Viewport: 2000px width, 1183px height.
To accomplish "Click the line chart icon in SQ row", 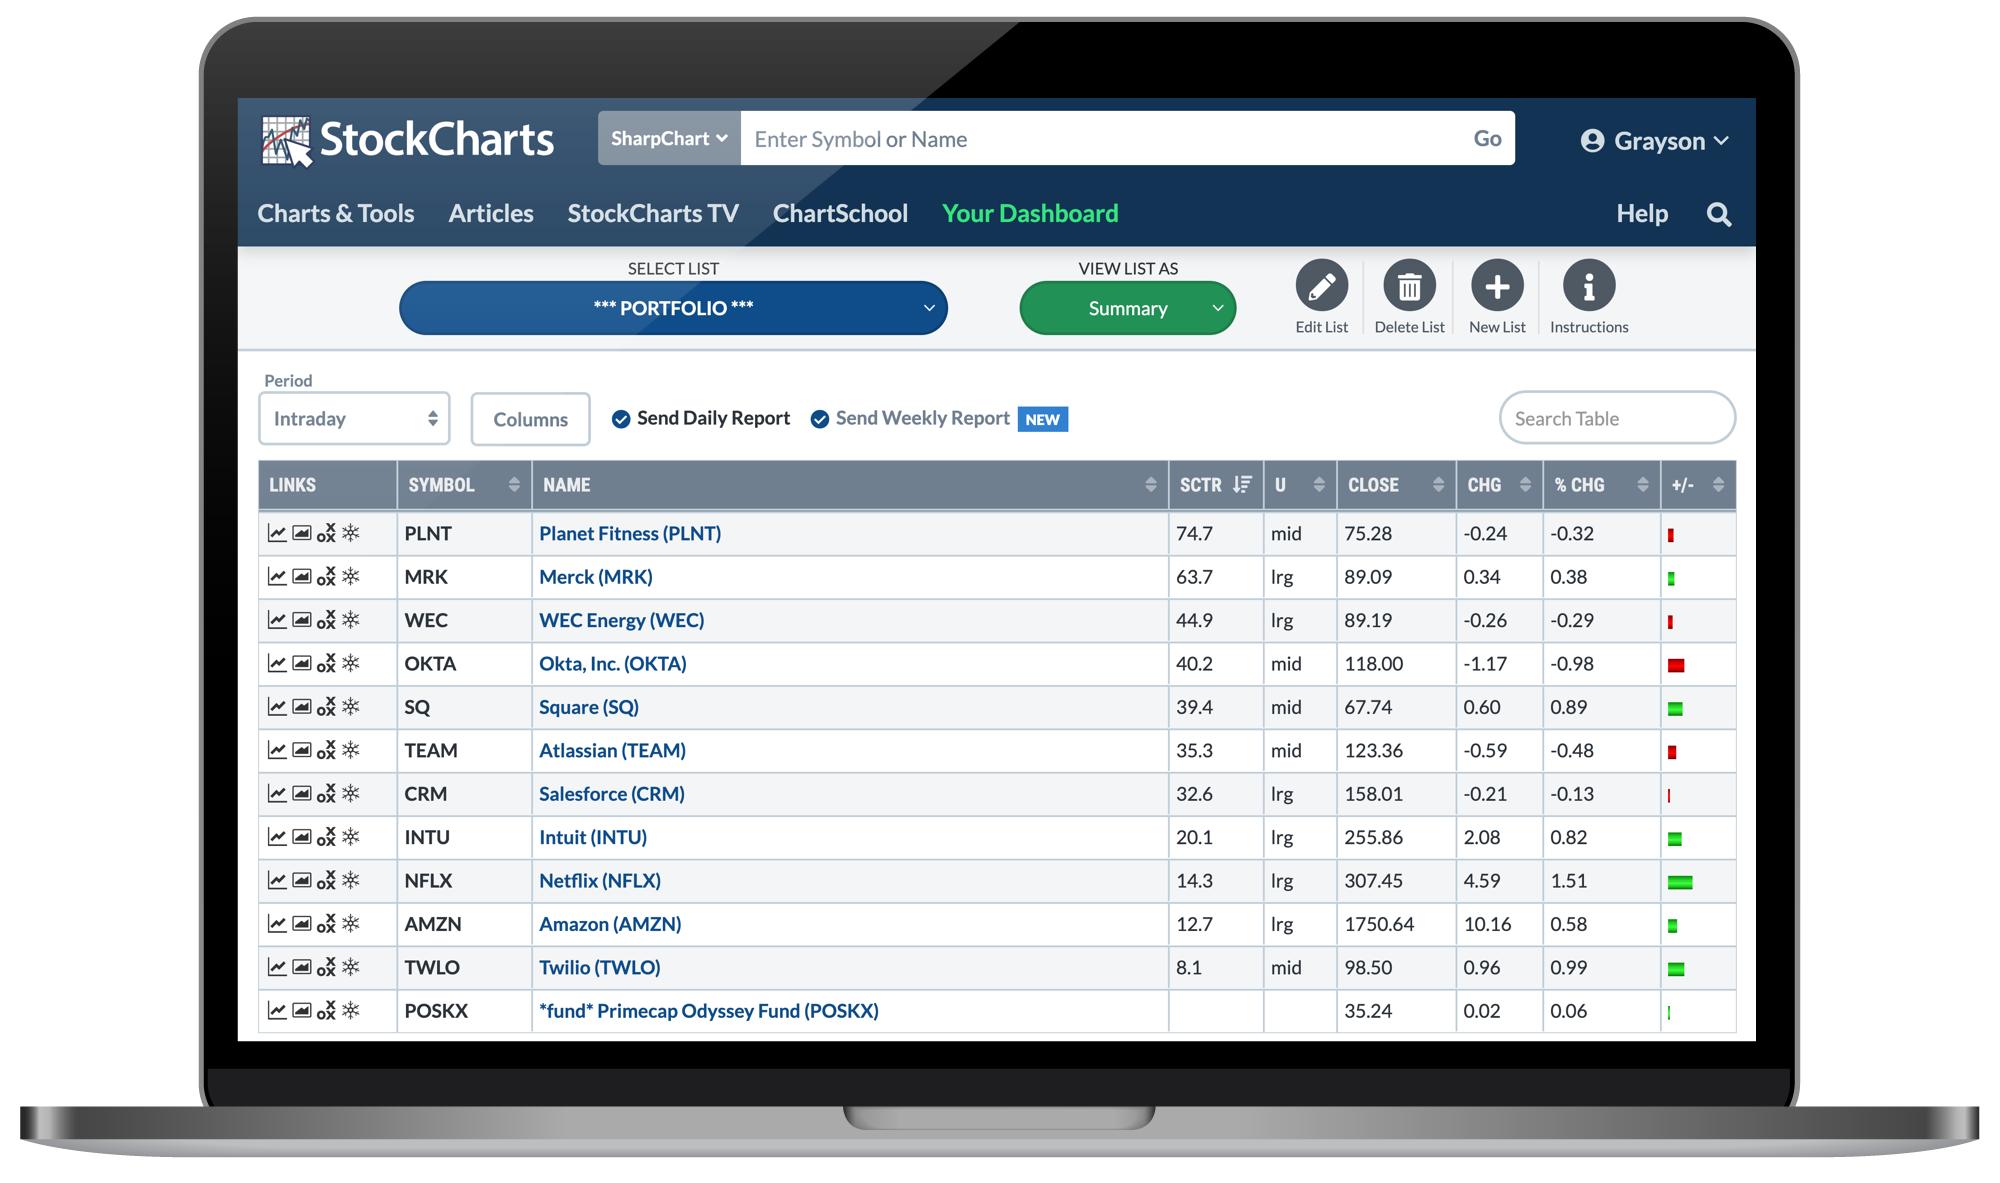I will 277,706.
